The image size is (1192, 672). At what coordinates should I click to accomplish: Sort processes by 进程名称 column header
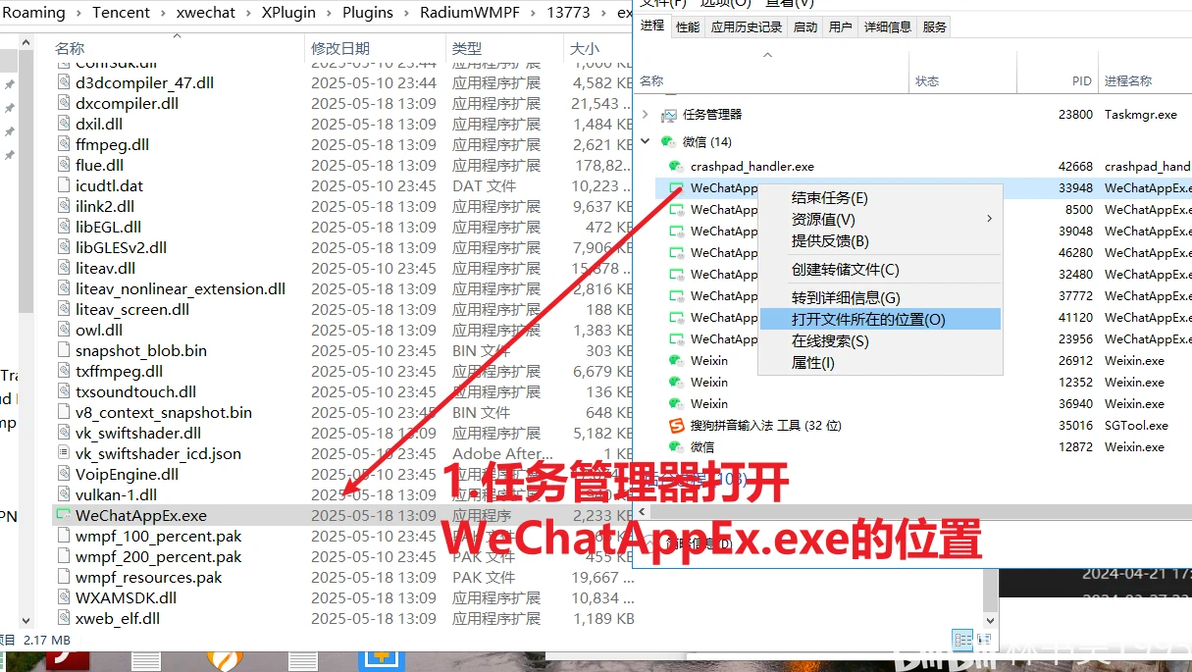[x=1127, y=81]
